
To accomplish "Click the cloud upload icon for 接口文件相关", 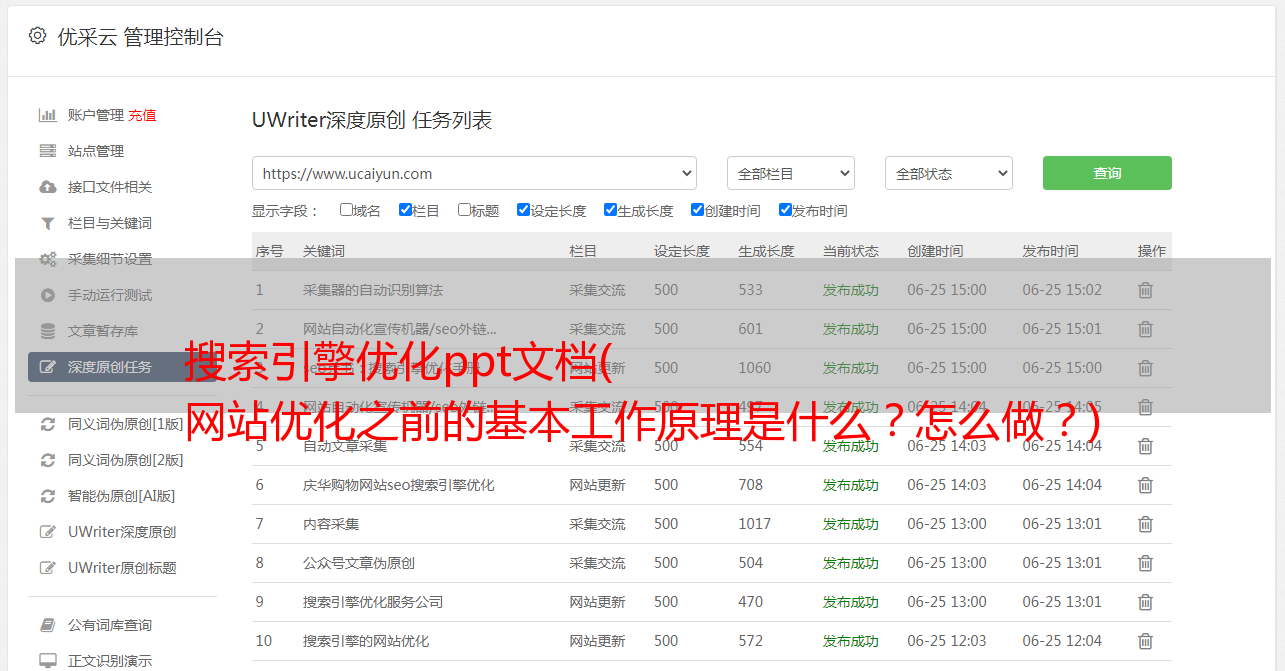I will [x=47, y=187].
